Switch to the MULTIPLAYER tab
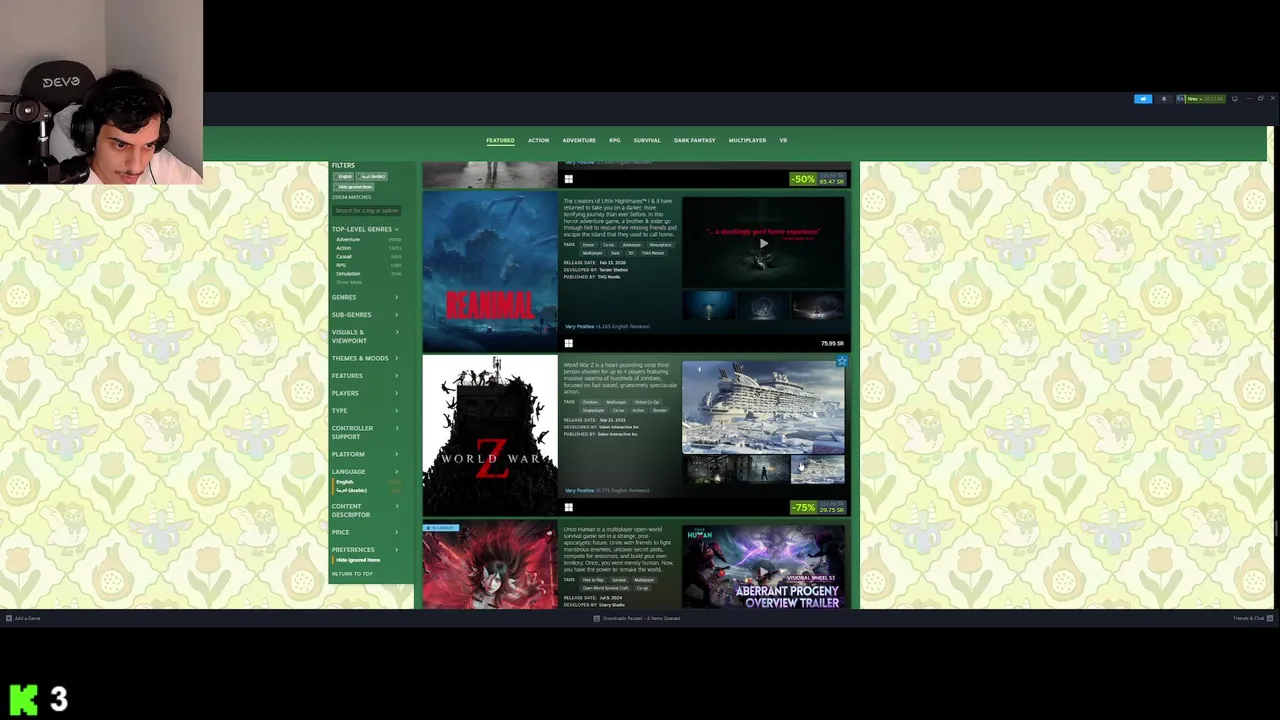 (747, 141)
